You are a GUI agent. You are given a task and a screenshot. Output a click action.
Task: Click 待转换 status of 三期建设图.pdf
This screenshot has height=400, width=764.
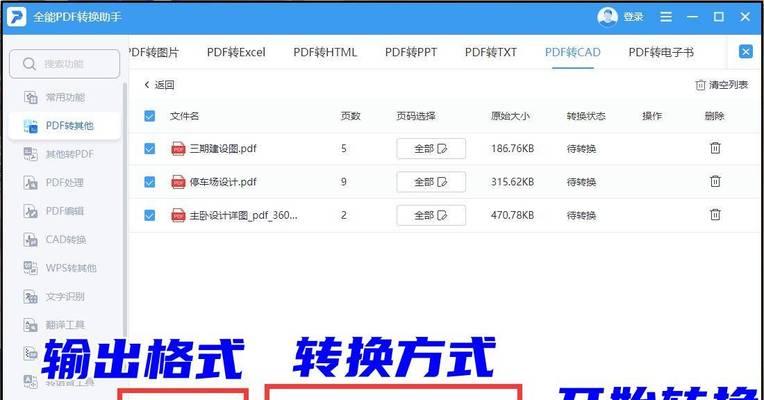[x=581, y=149]
